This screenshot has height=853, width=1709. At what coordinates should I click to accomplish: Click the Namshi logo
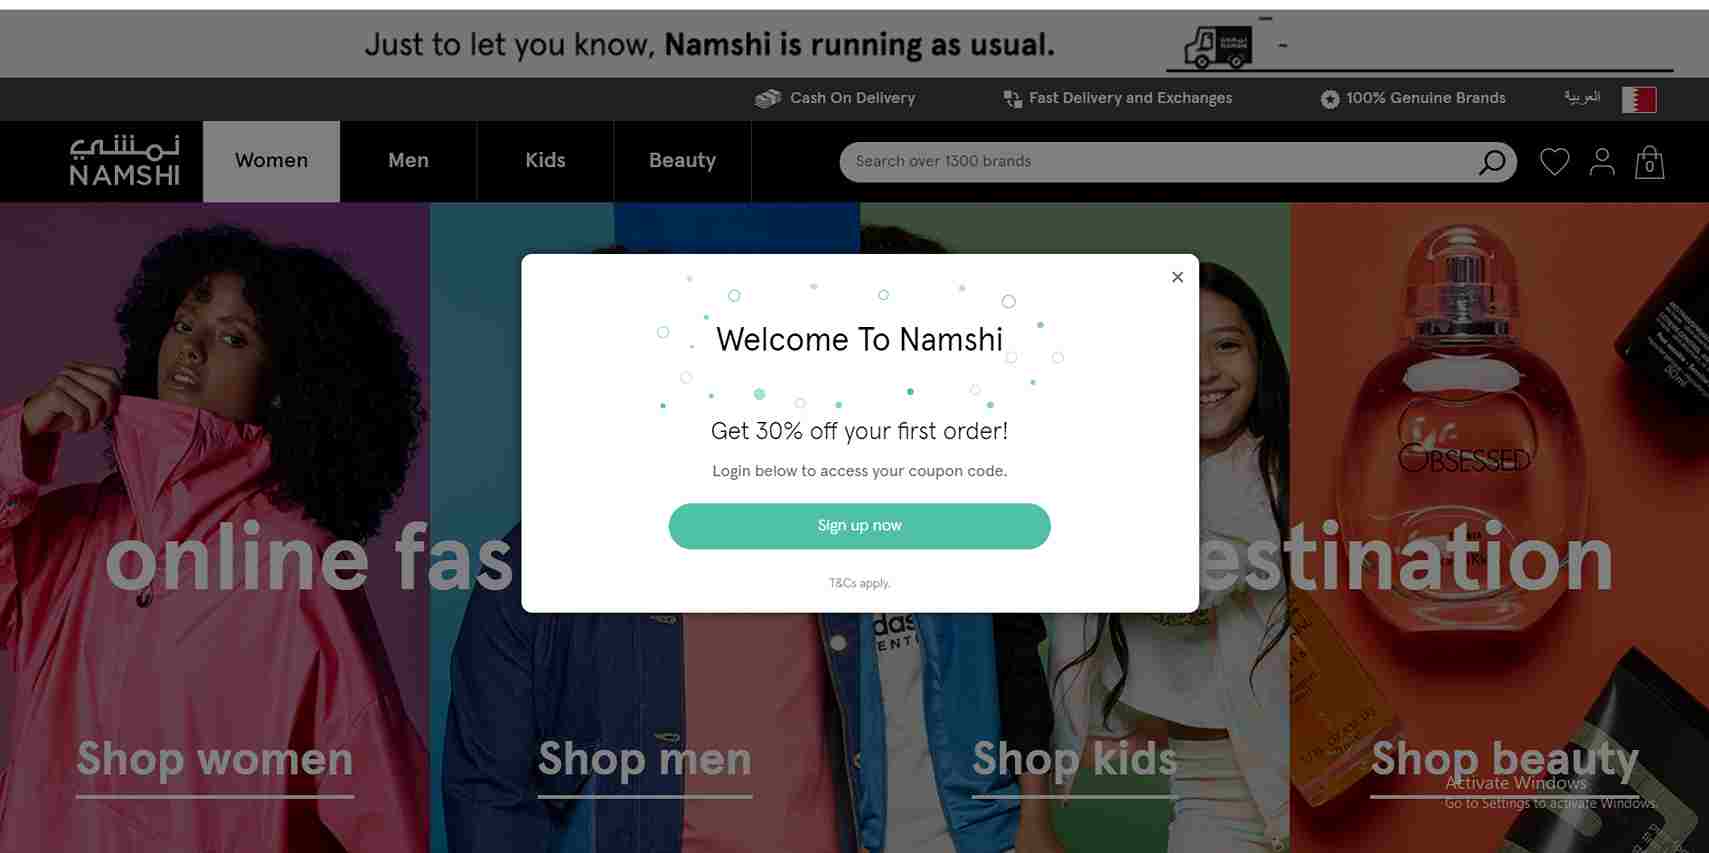(x=124, y=162)
